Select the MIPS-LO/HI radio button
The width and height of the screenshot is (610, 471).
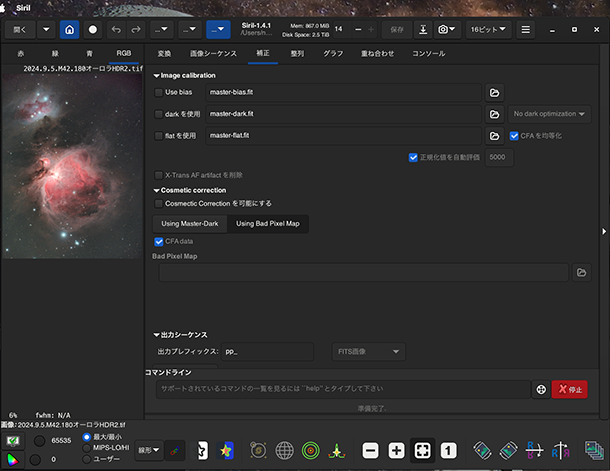point(86,447)
